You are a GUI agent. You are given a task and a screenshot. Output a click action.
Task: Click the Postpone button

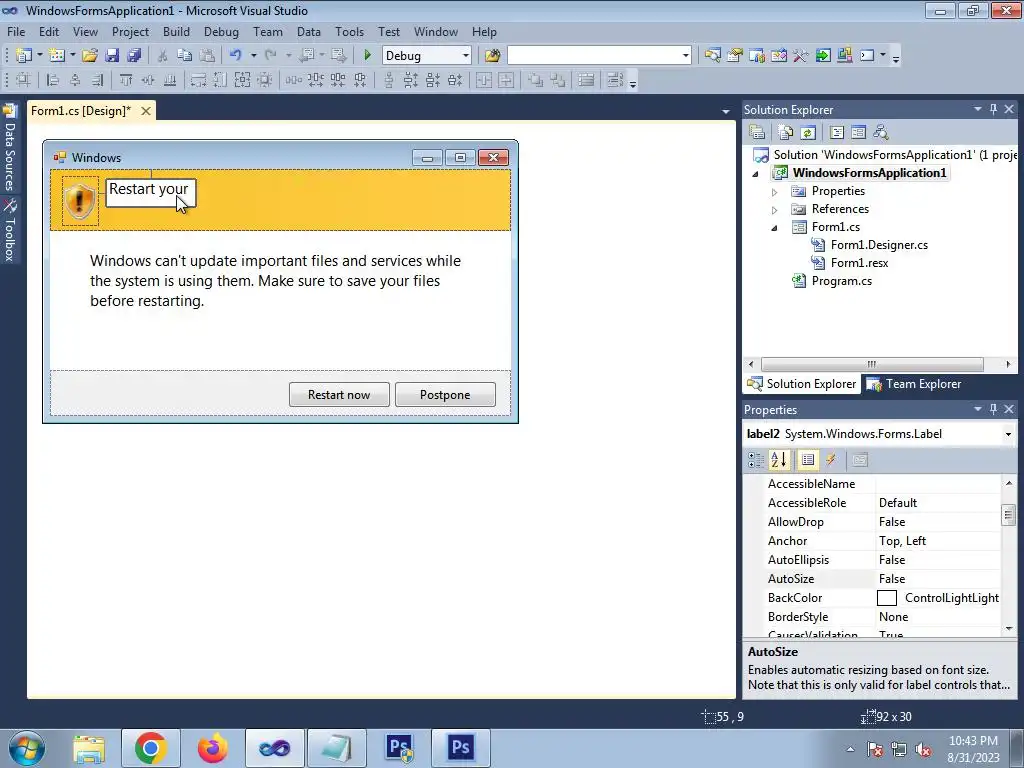pos(445,394)
